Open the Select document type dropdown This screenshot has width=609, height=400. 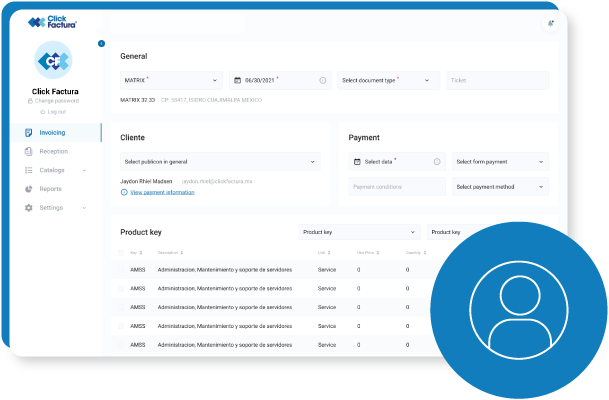point(389,80)
